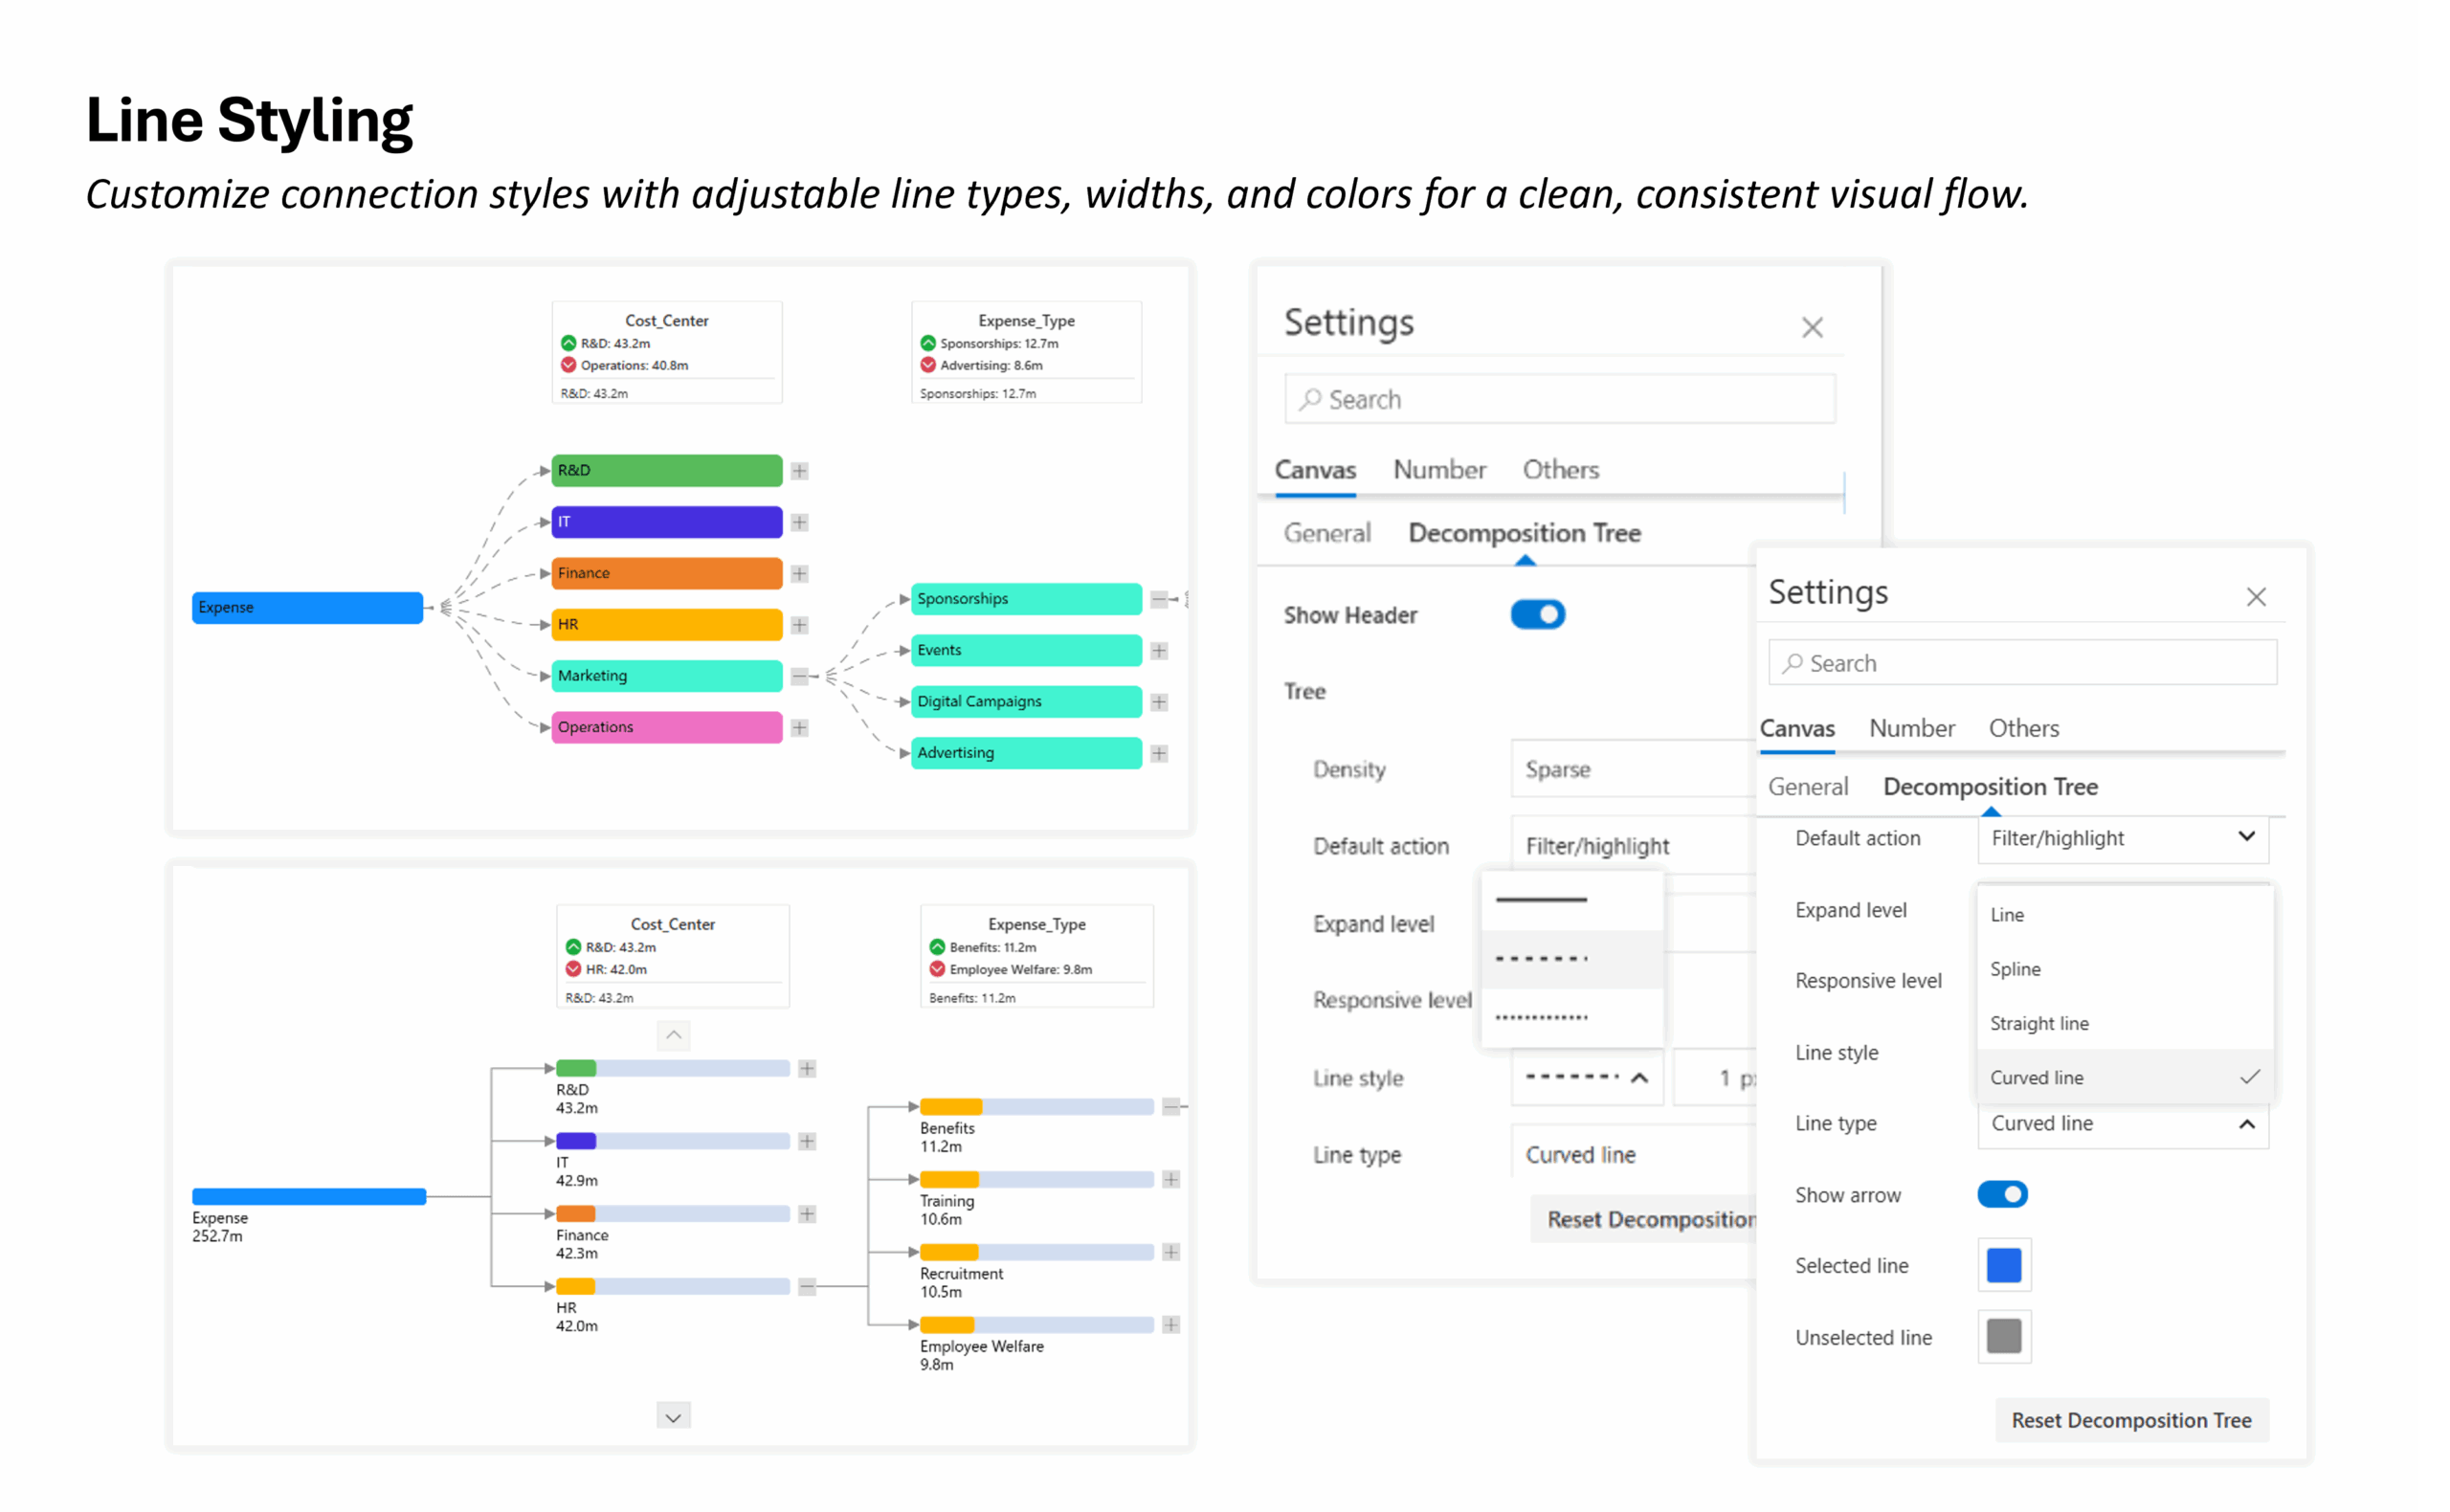Screen dimensions: 2450x1512
Task: Expand Training node in lower tree
Action: click(1171, 1180)
